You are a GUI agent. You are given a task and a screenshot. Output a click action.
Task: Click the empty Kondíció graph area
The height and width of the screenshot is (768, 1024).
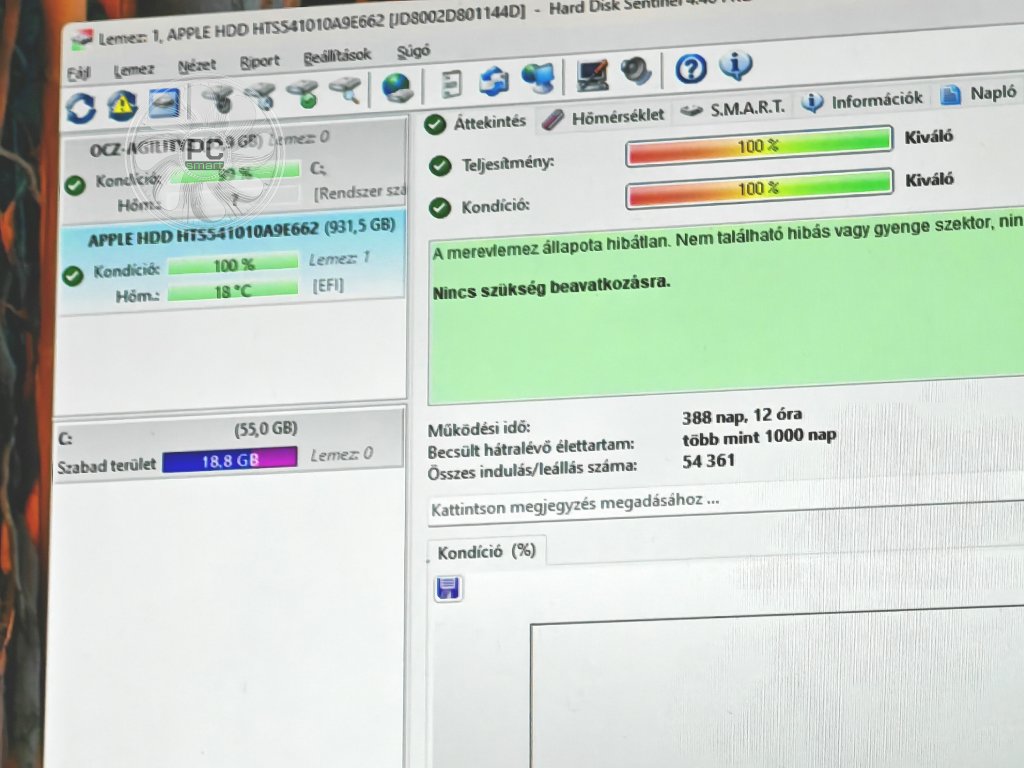(x=777, y=689)
